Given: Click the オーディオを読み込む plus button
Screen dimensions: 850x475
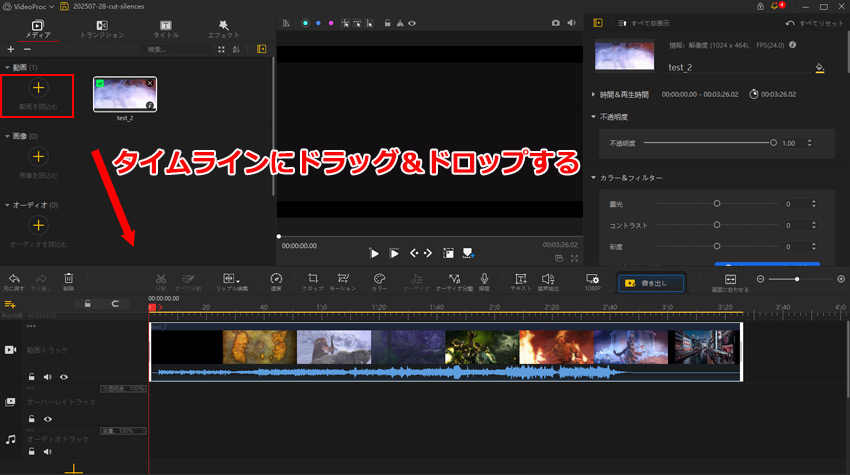Looking at the screenshot, I should pos(38,226).
